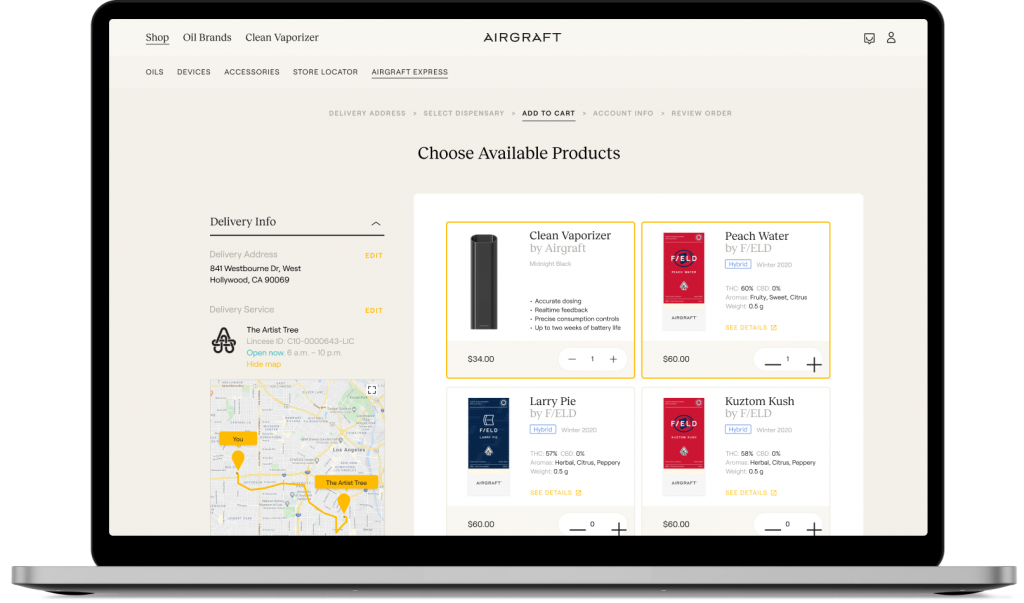Click the AIRGRAFT logo
This screenshot has width=1024, height=603.
click(522, 37)
